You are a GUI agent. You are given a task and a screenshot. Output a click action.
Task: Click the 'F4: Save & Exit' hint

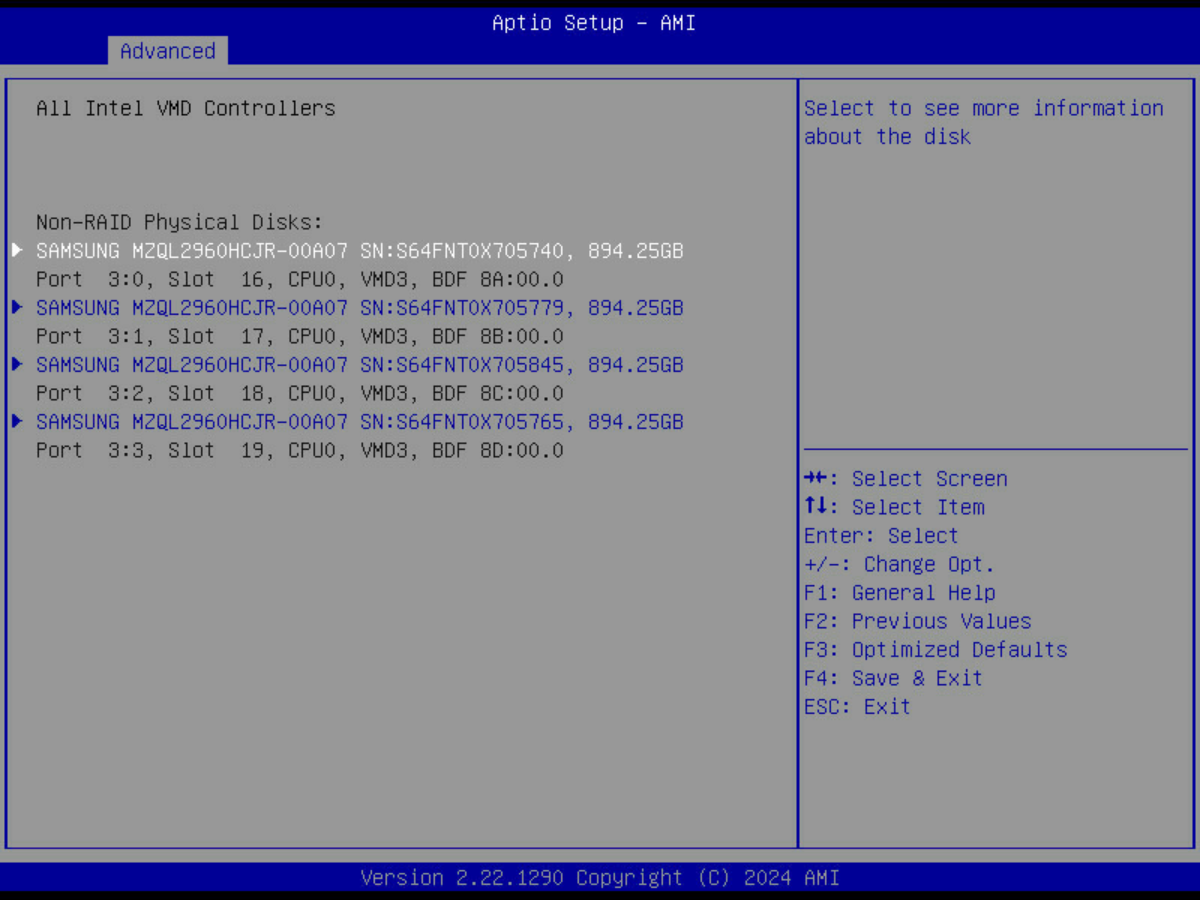click(x=894, y=678)
